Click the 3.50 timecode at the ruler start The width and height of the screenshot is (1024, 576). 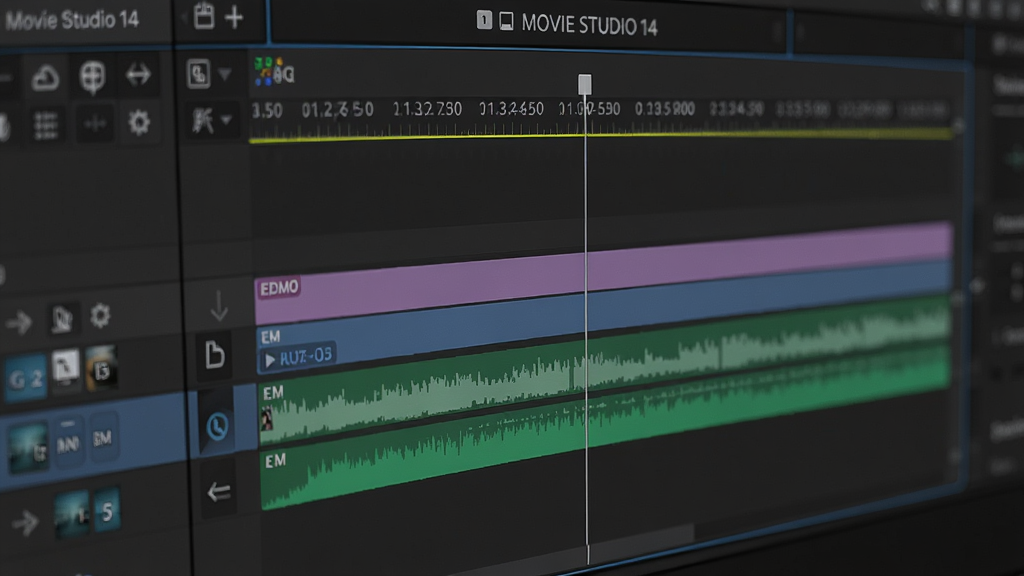coord(267,110)
